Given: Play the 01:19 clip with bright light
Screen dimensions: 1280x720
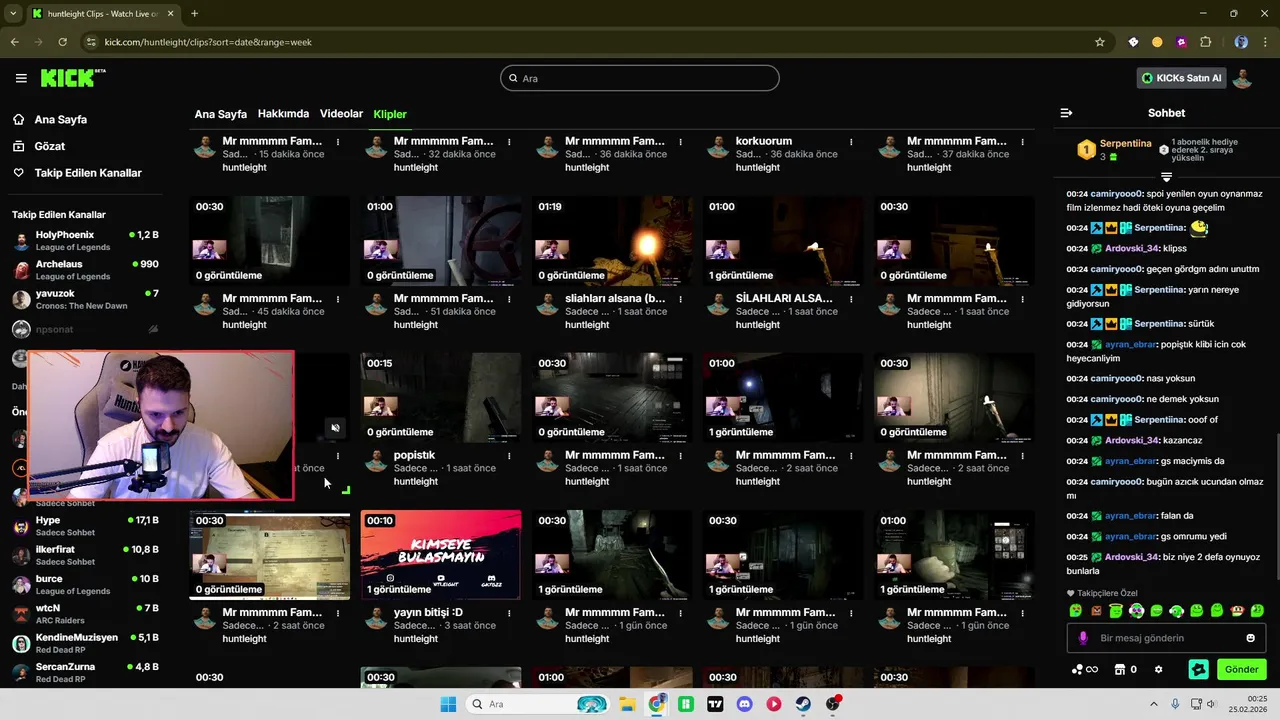Looking at the screenshot, I should (612, 241).
